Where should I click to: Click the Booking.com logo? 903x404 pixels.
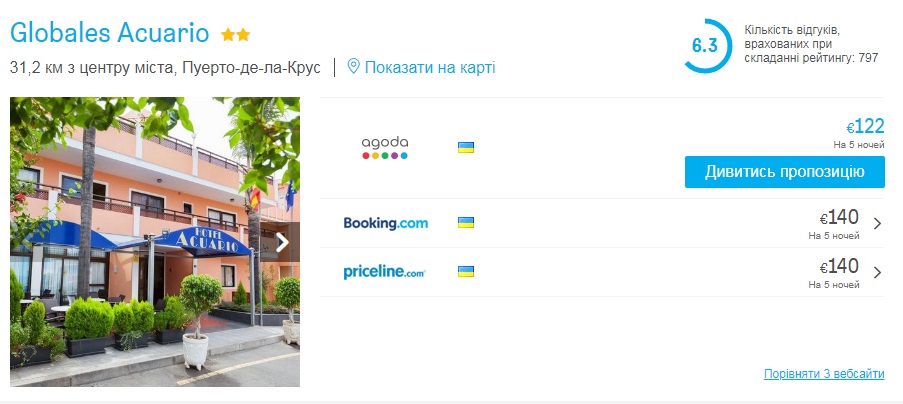(385, 223)
